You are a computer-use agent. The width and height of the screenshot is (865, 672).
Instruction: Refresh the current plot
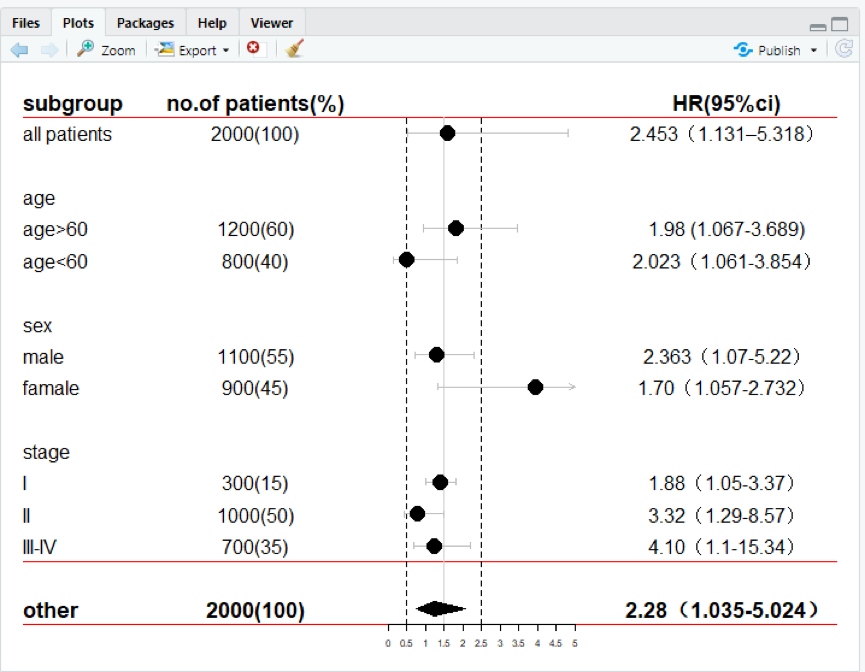pyautogui.click(x=844, y=49)
